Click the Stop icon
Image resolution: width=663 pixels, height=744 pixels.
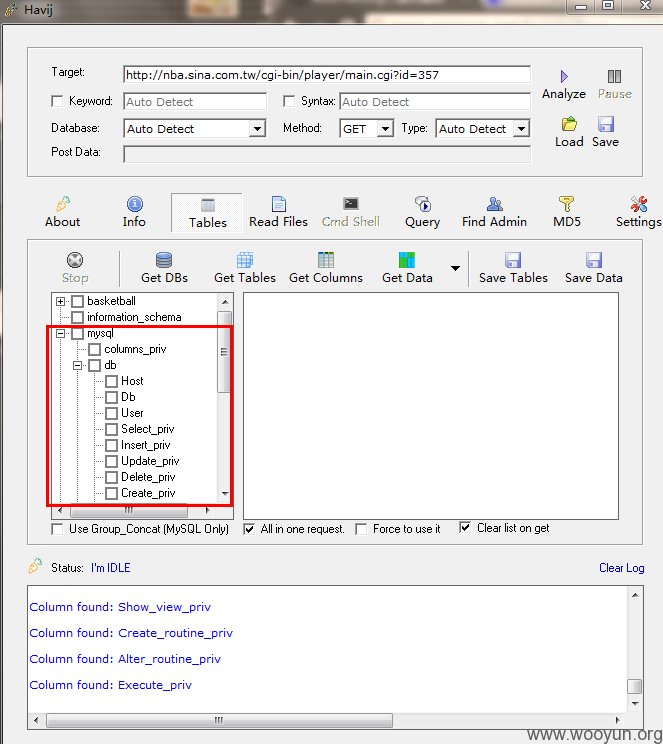(x=75, y=260)
